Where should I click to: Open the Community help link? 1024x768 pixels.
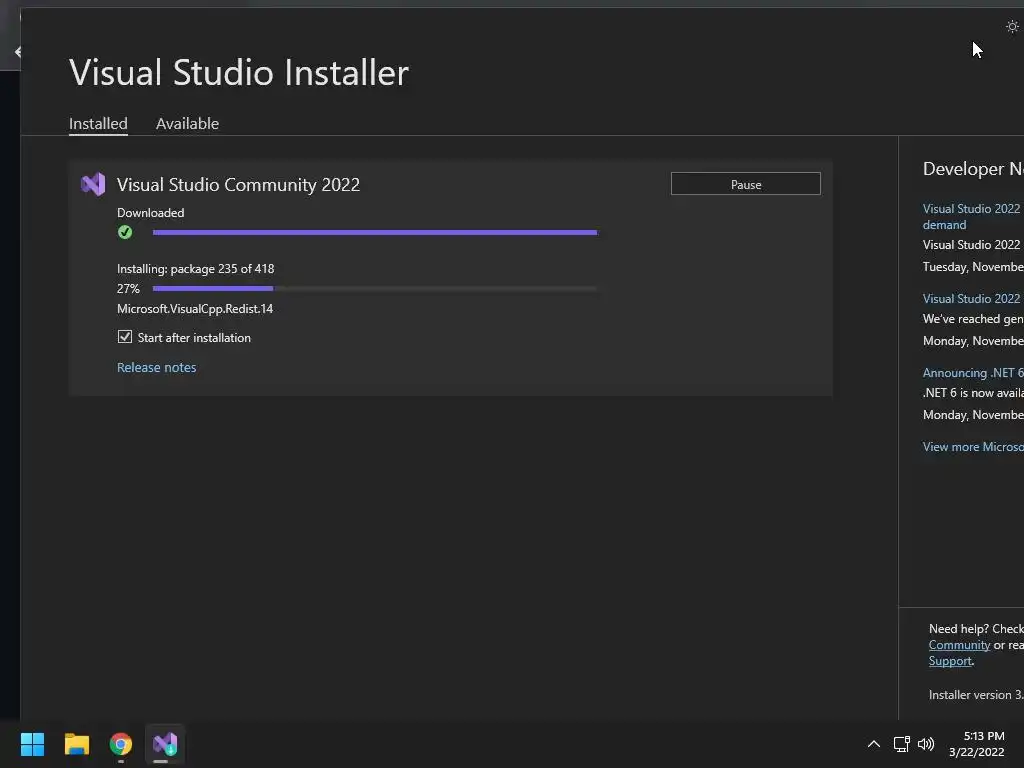pyautogui.click(x=959, y=645)
